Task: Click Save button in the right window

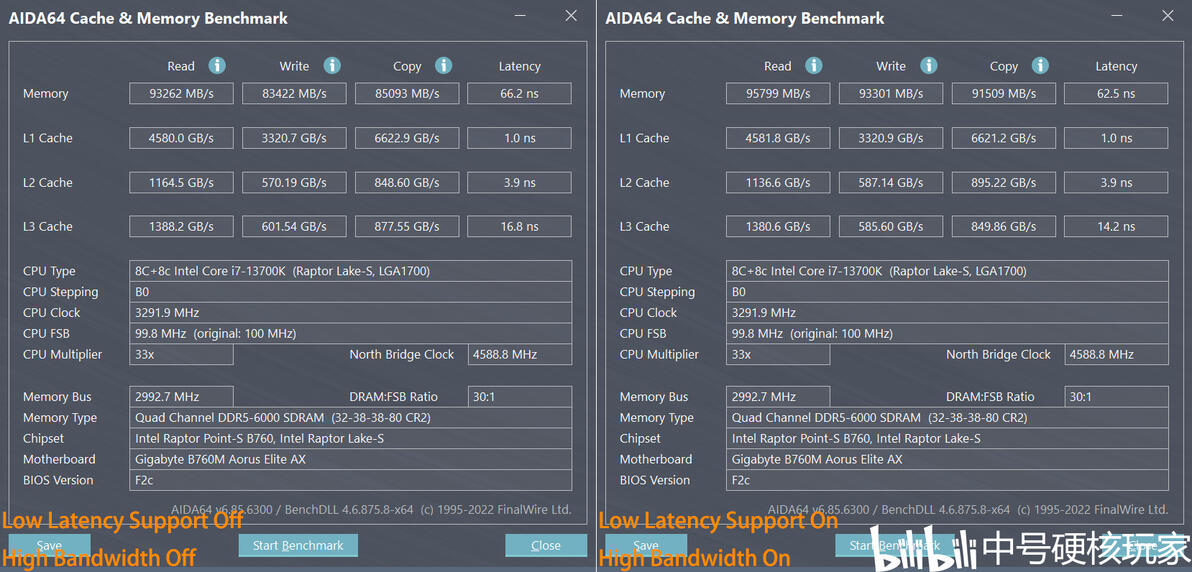Action: 646,545
